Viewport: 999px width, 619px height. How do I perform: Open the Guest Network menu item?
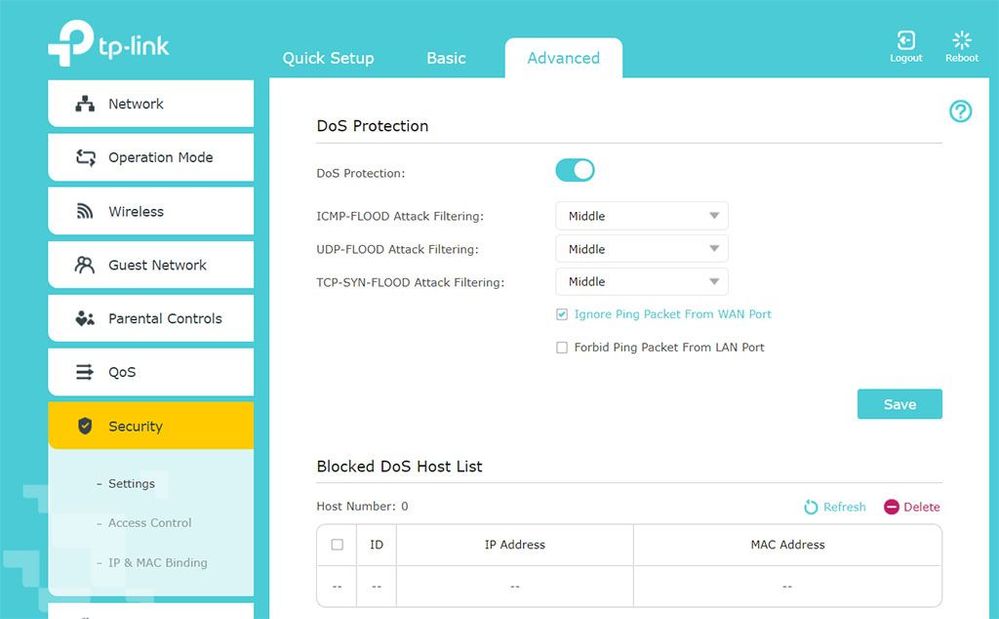click(x=151, y=265)
